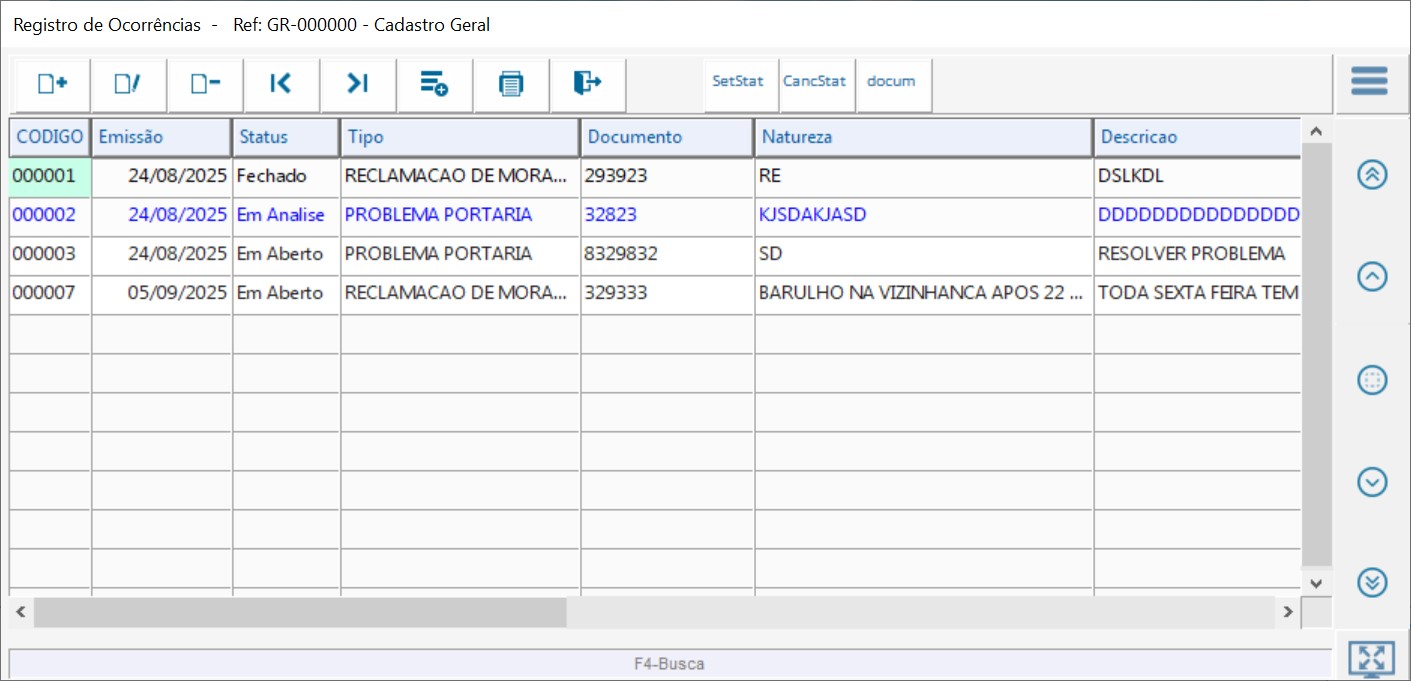Go to last record icon
The width and height of the screenshot is (1411, 681).
coord(358,84)
